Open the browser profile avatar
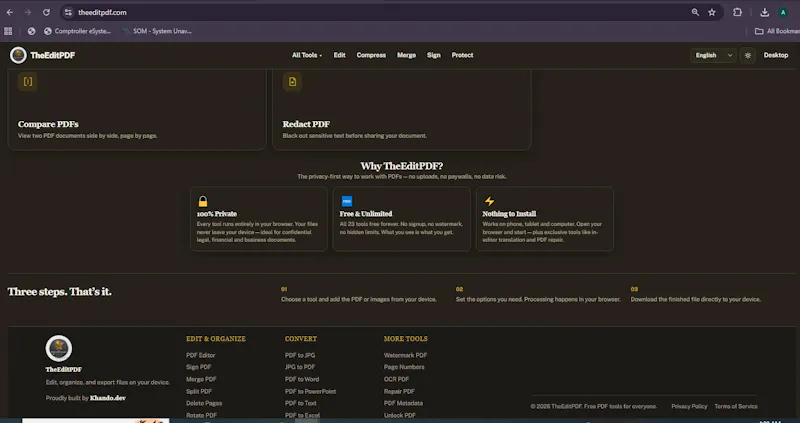Image resolution: width=800 pixels, height=423 pixels. coord(783,12)
